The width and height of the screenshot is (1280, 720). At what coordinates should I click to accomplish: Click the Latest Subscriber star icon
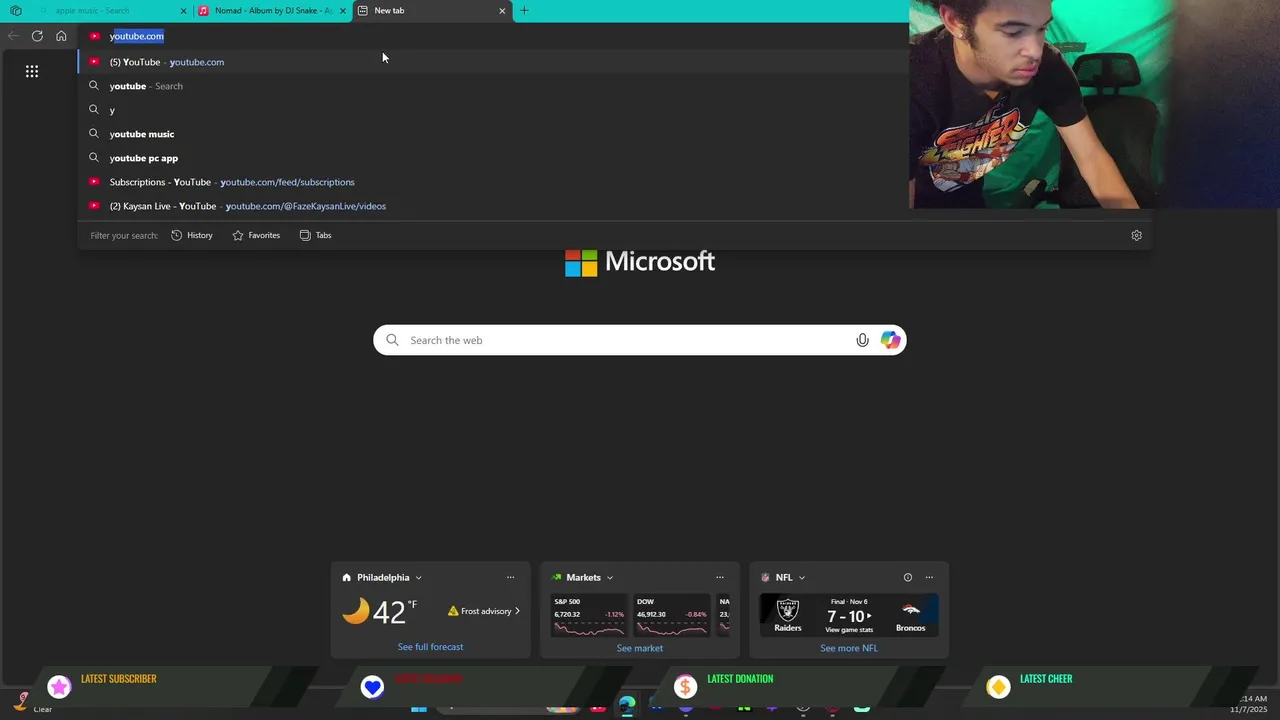59,686
